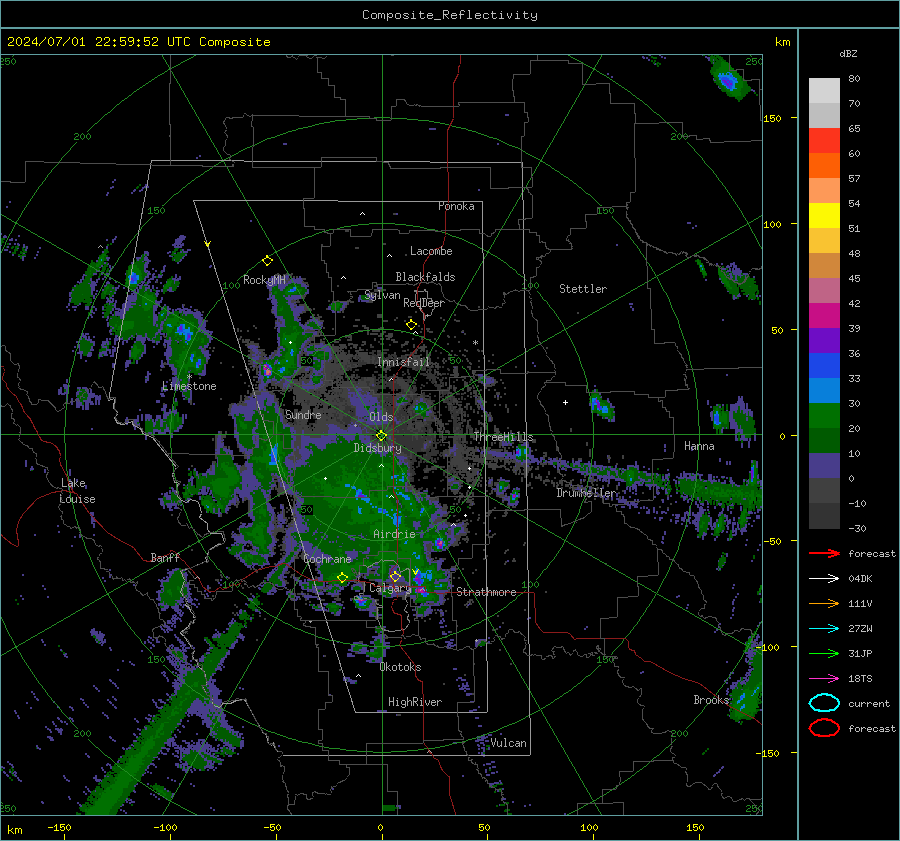Screen dimensions: 900x841
Task: Click the Strathmore label
Action: (x=486, y=592)
